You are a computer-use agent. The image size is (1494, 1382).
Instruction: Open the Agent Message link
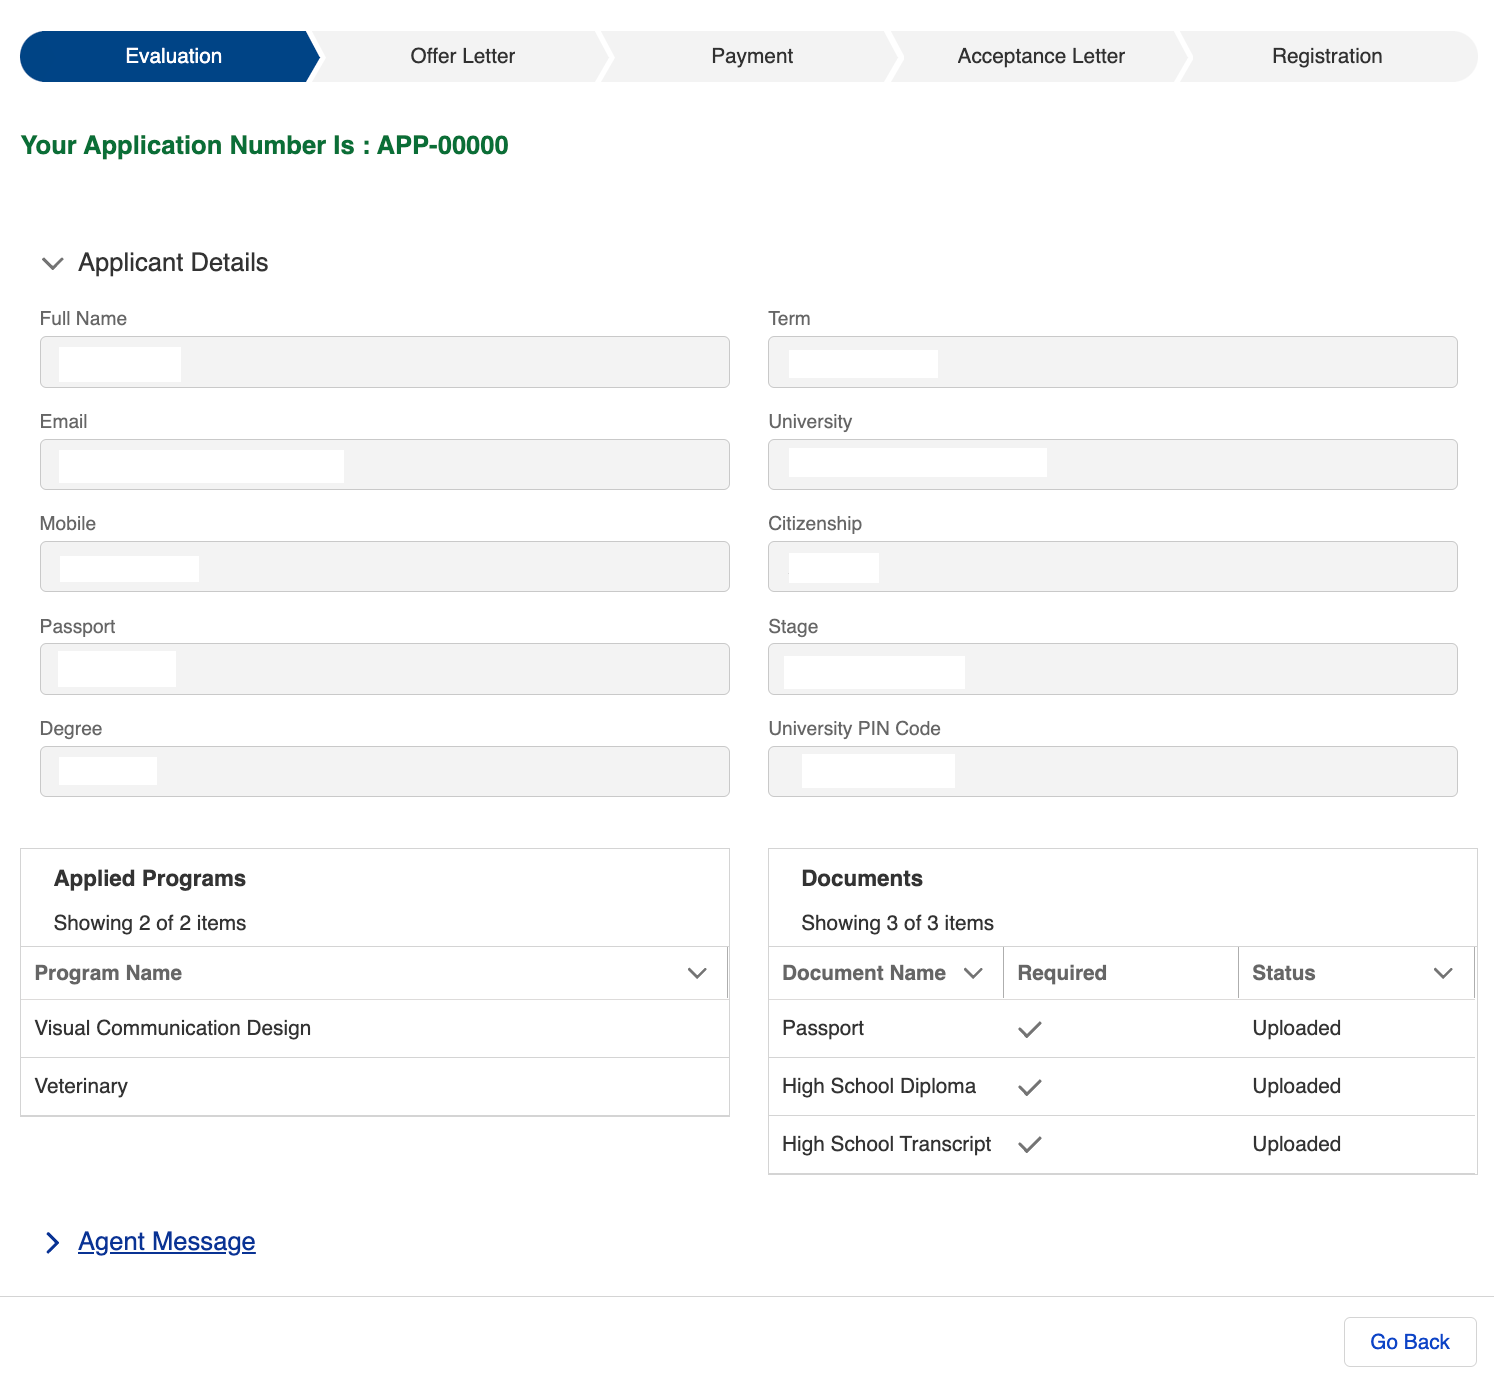pyautogui.click(x=167, y=1242)
